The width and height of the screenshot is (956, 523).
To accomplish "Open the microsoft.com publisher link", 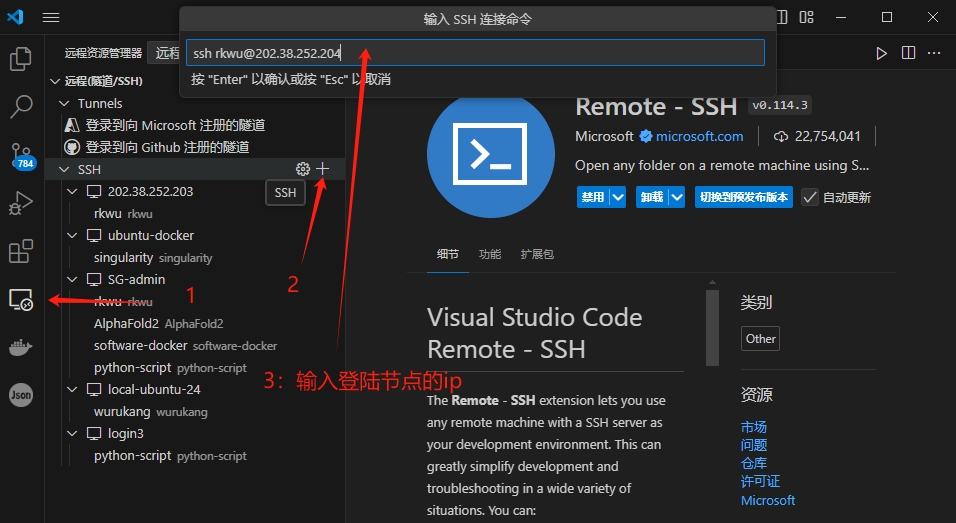I will coord(699,137).
